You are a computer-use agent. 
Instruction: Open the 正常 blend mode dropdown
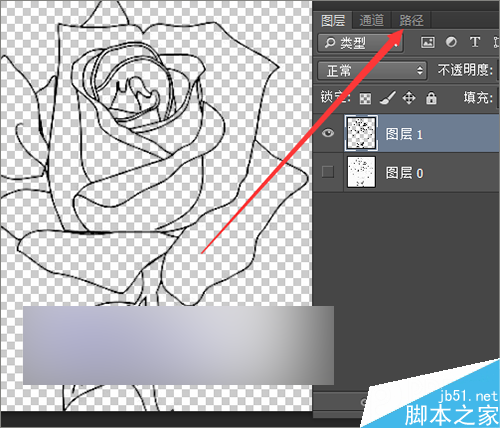372,70
